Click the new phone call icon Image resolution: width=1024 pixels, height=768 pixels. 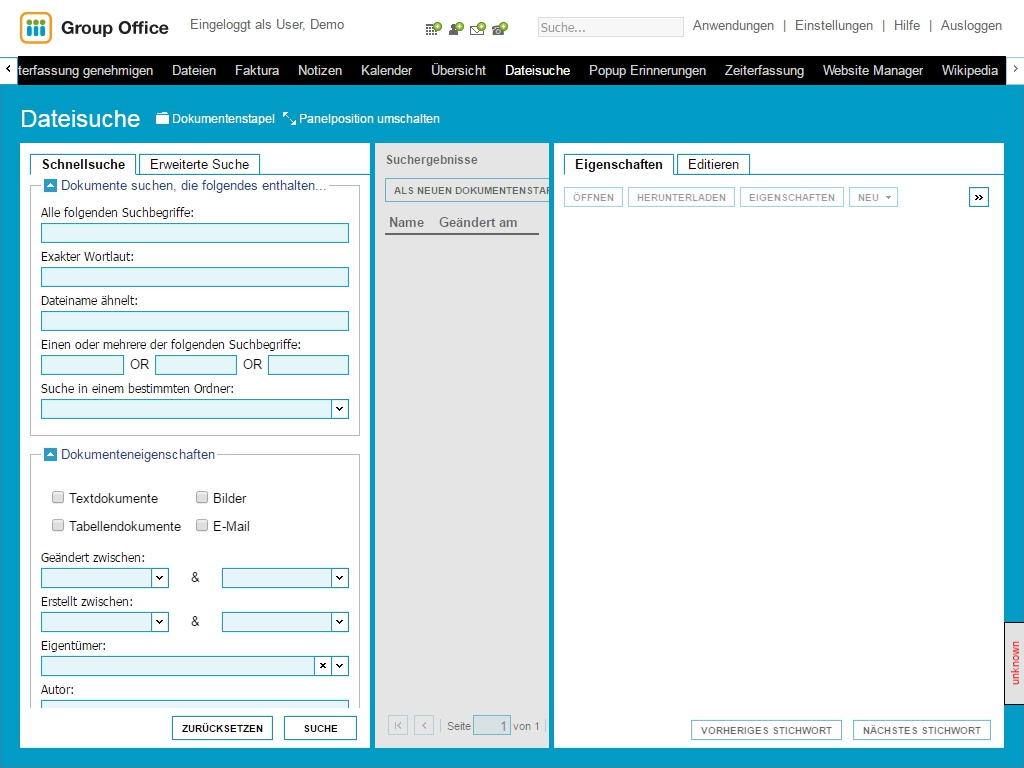[x=500, y=29]
